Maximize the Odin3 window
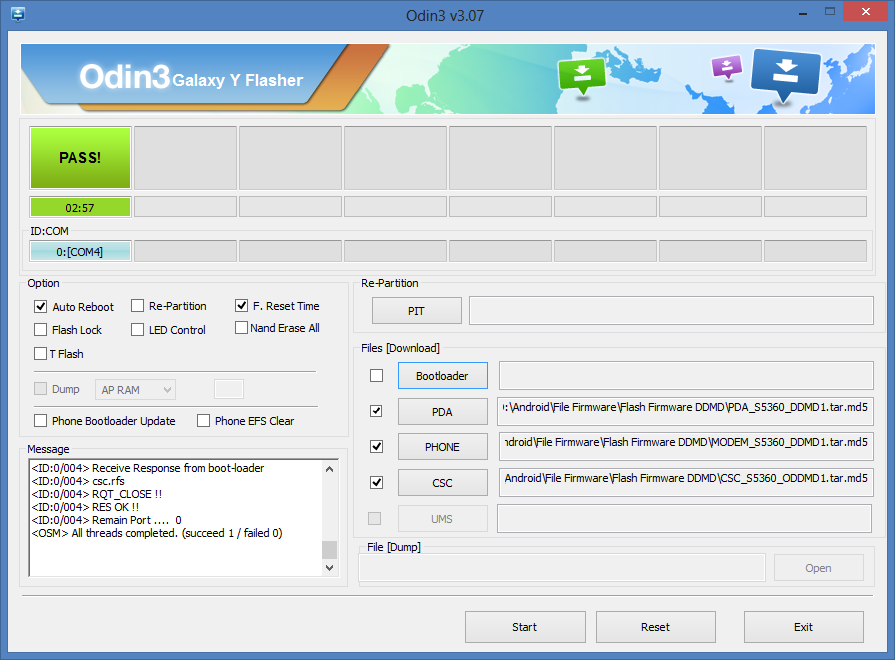Image resolution: width=895 pixels, height=660 pixels. (830, 12)
